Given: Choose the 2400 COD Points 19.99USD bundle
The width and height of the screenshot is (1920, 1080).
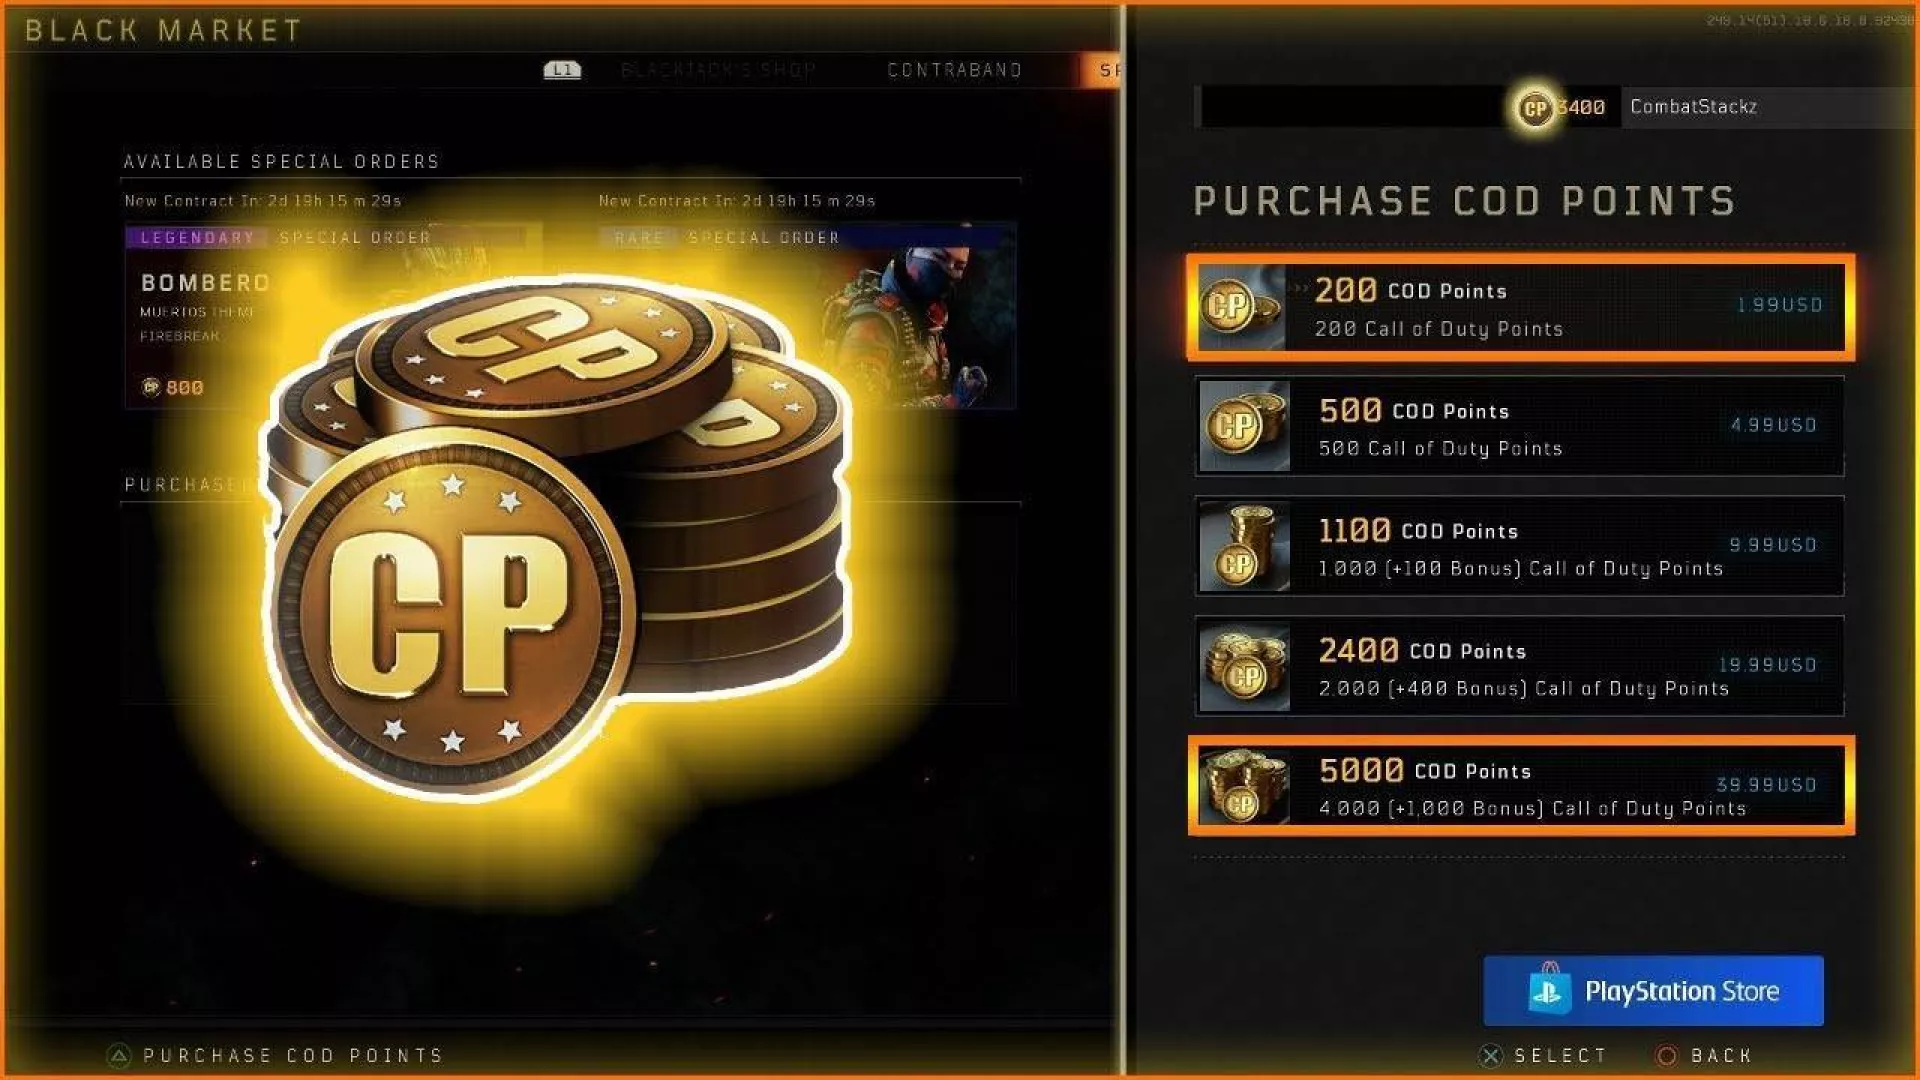Looking at the screenshot, I should click(x=1519, y=666).
